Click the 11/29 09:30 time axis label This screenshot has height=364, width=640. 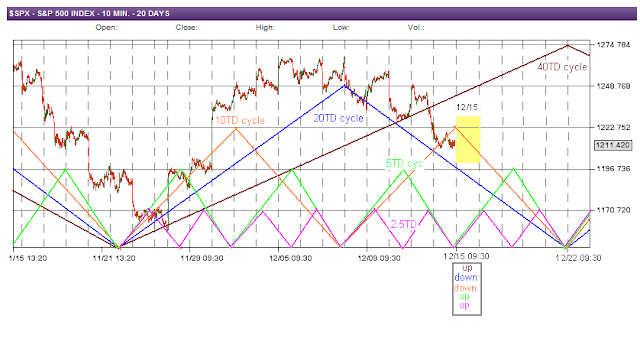[x=202, y=258]
